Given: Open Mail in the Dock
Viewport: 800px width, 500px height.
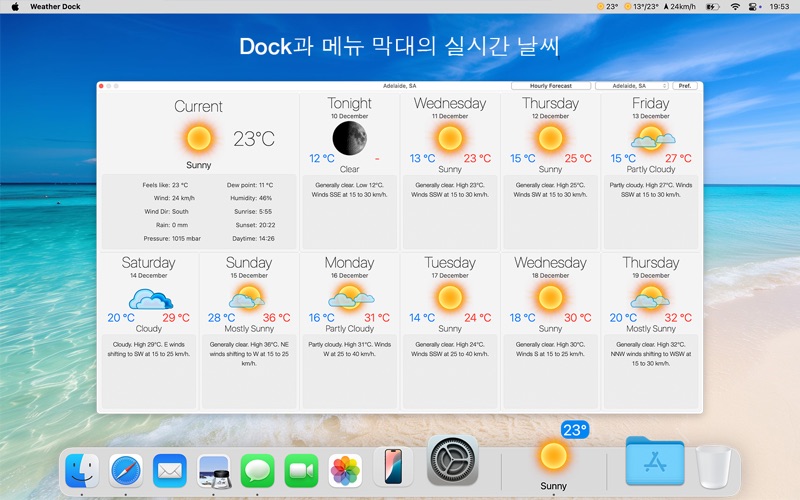Looking at the screenshot, I should (169, 471).
